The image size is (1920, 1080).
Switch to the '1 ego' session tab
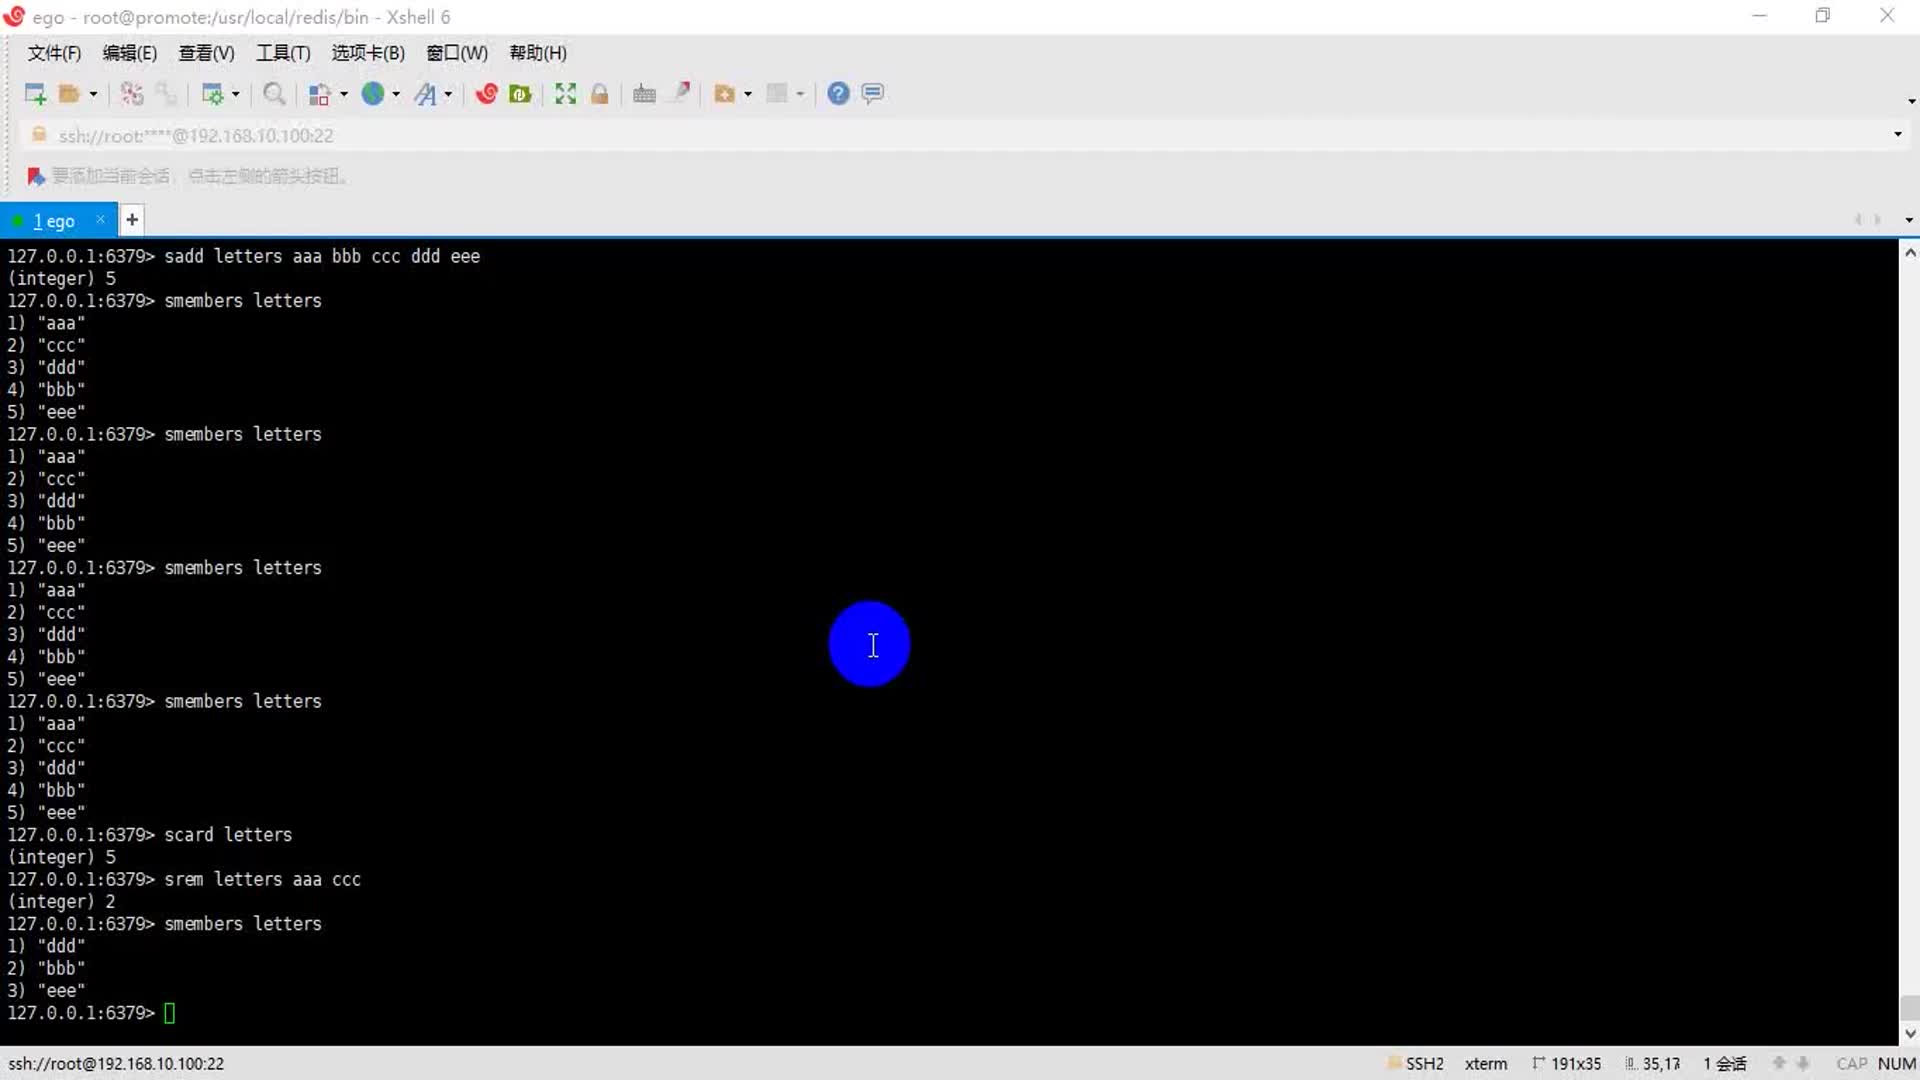(x=54, y=221)
